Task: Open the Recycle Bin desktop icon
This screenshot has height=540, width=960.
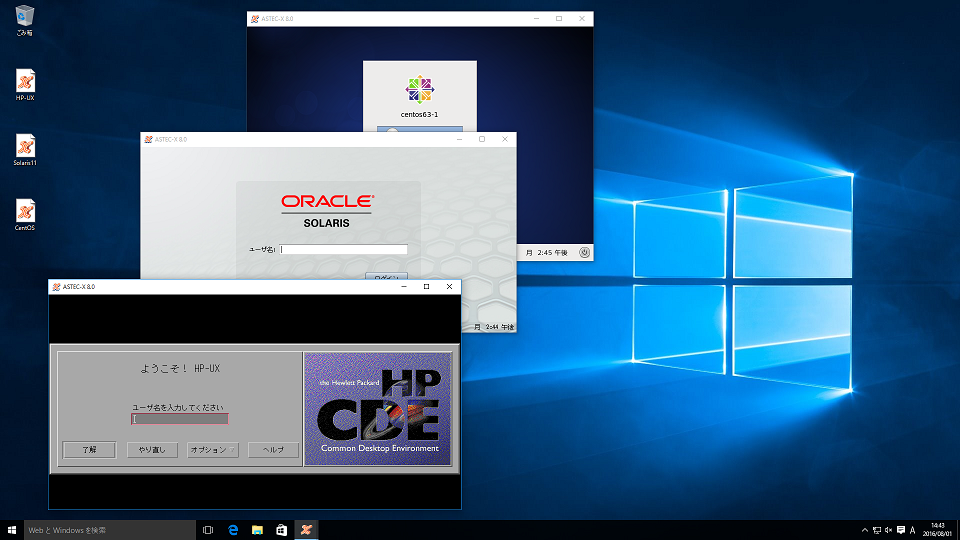Action: point(24,21)
